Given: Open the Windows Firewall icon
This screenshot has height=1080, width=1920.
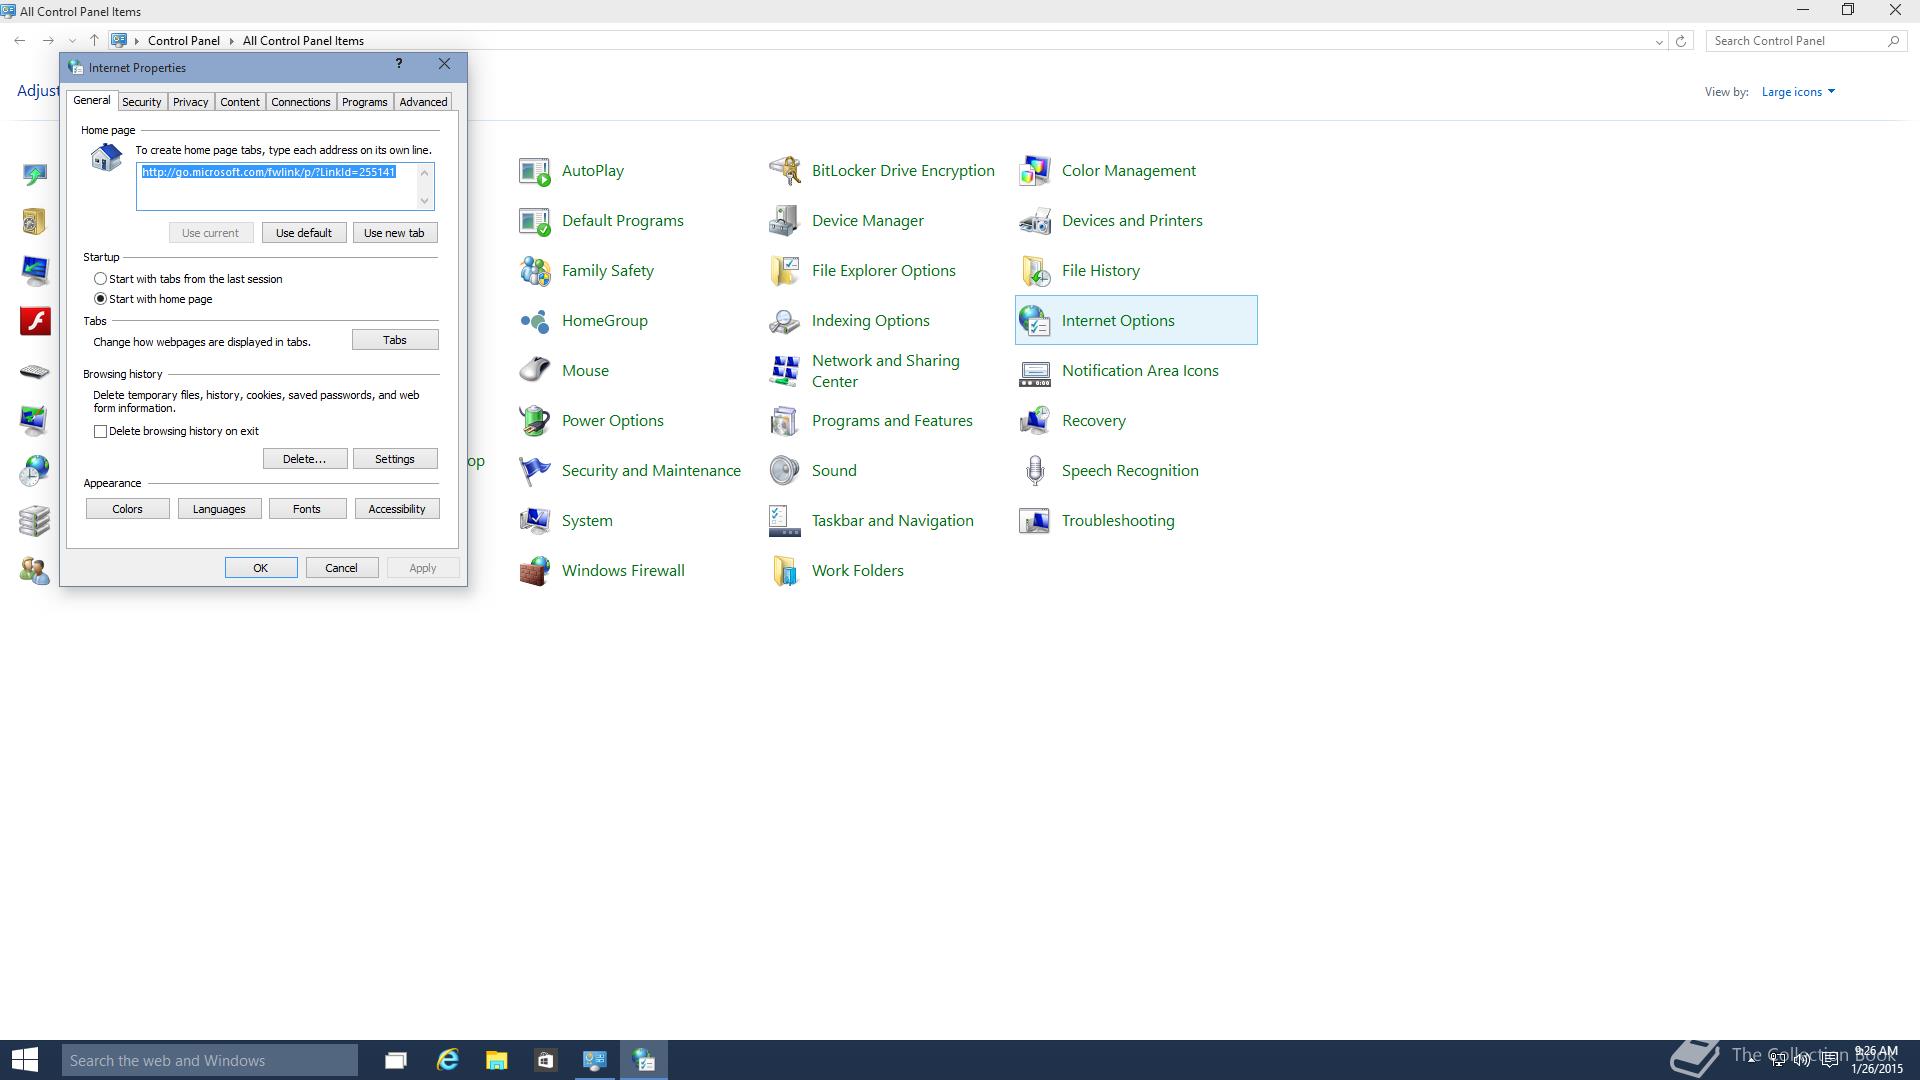Looking at the screenshot, I should [535, 571].
